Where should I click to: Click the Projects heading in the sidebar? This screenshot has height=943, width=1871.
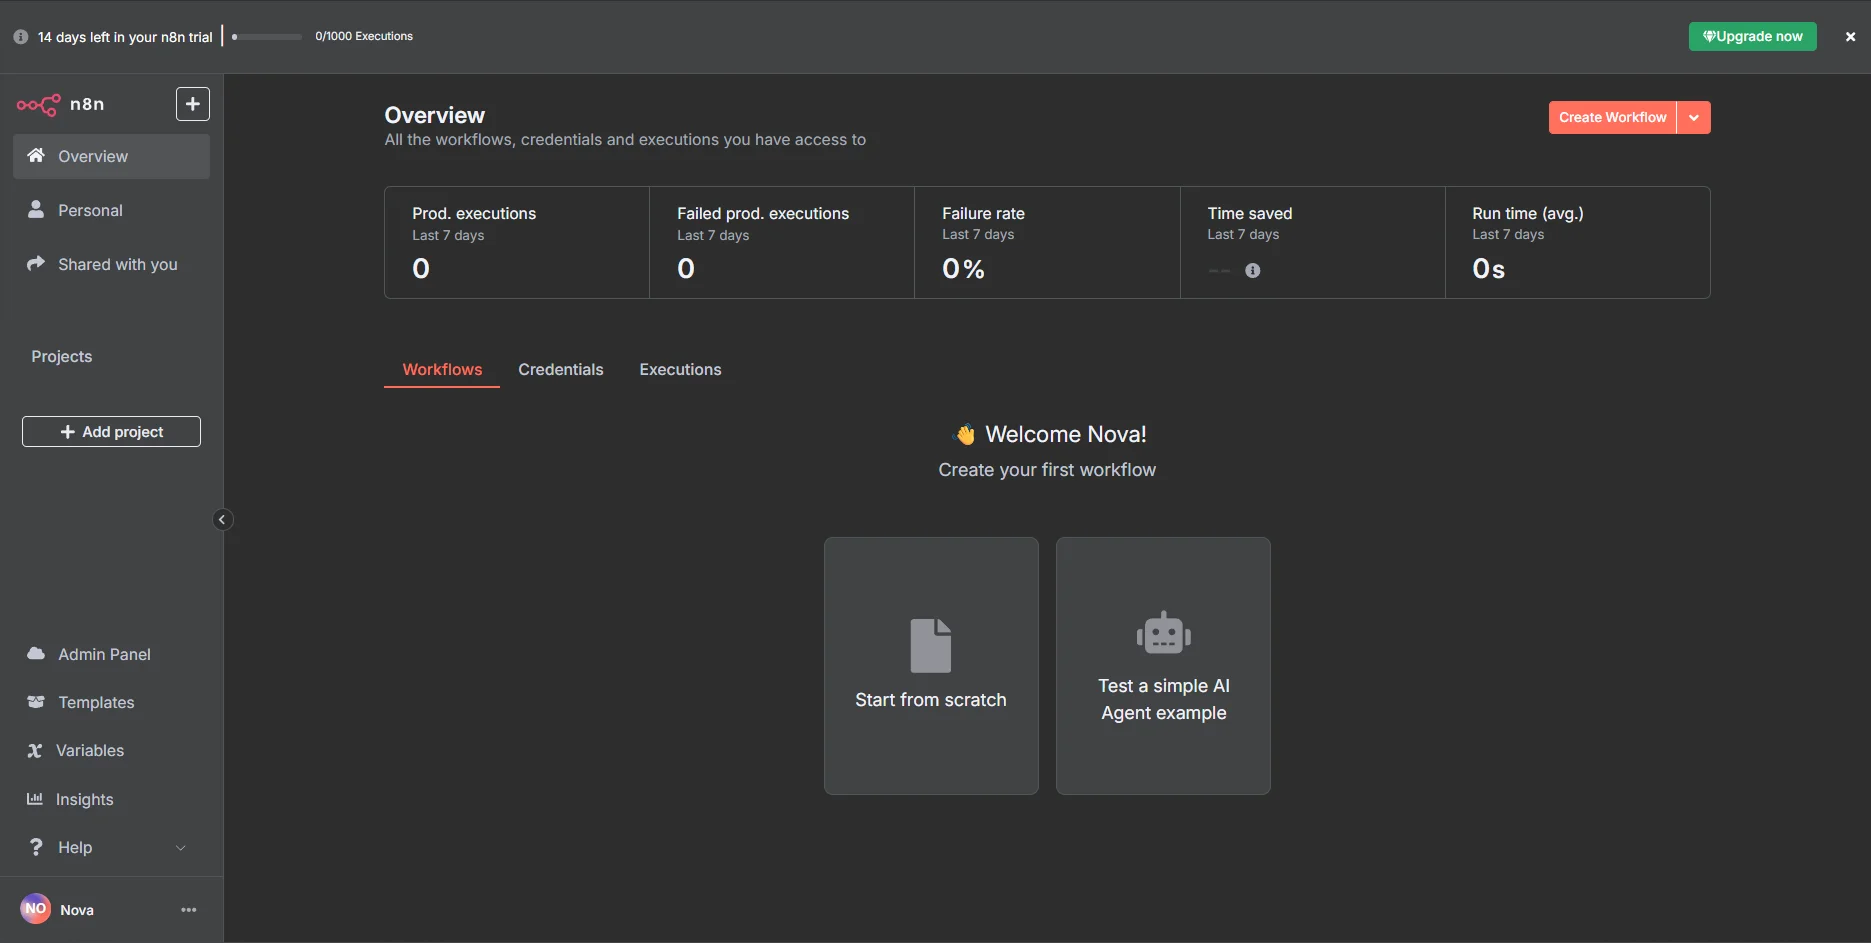pyautogui.click(x=62, y=356)
